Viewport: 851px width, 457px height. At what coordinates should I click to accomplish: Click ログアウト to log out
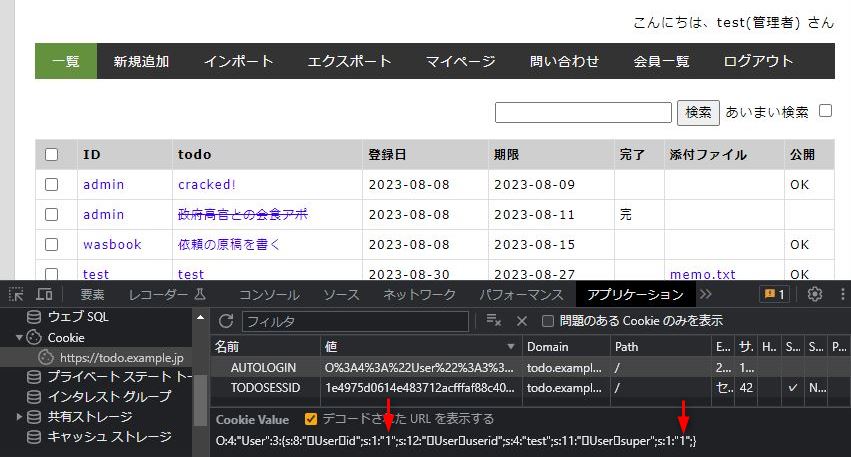pos(758,61)
